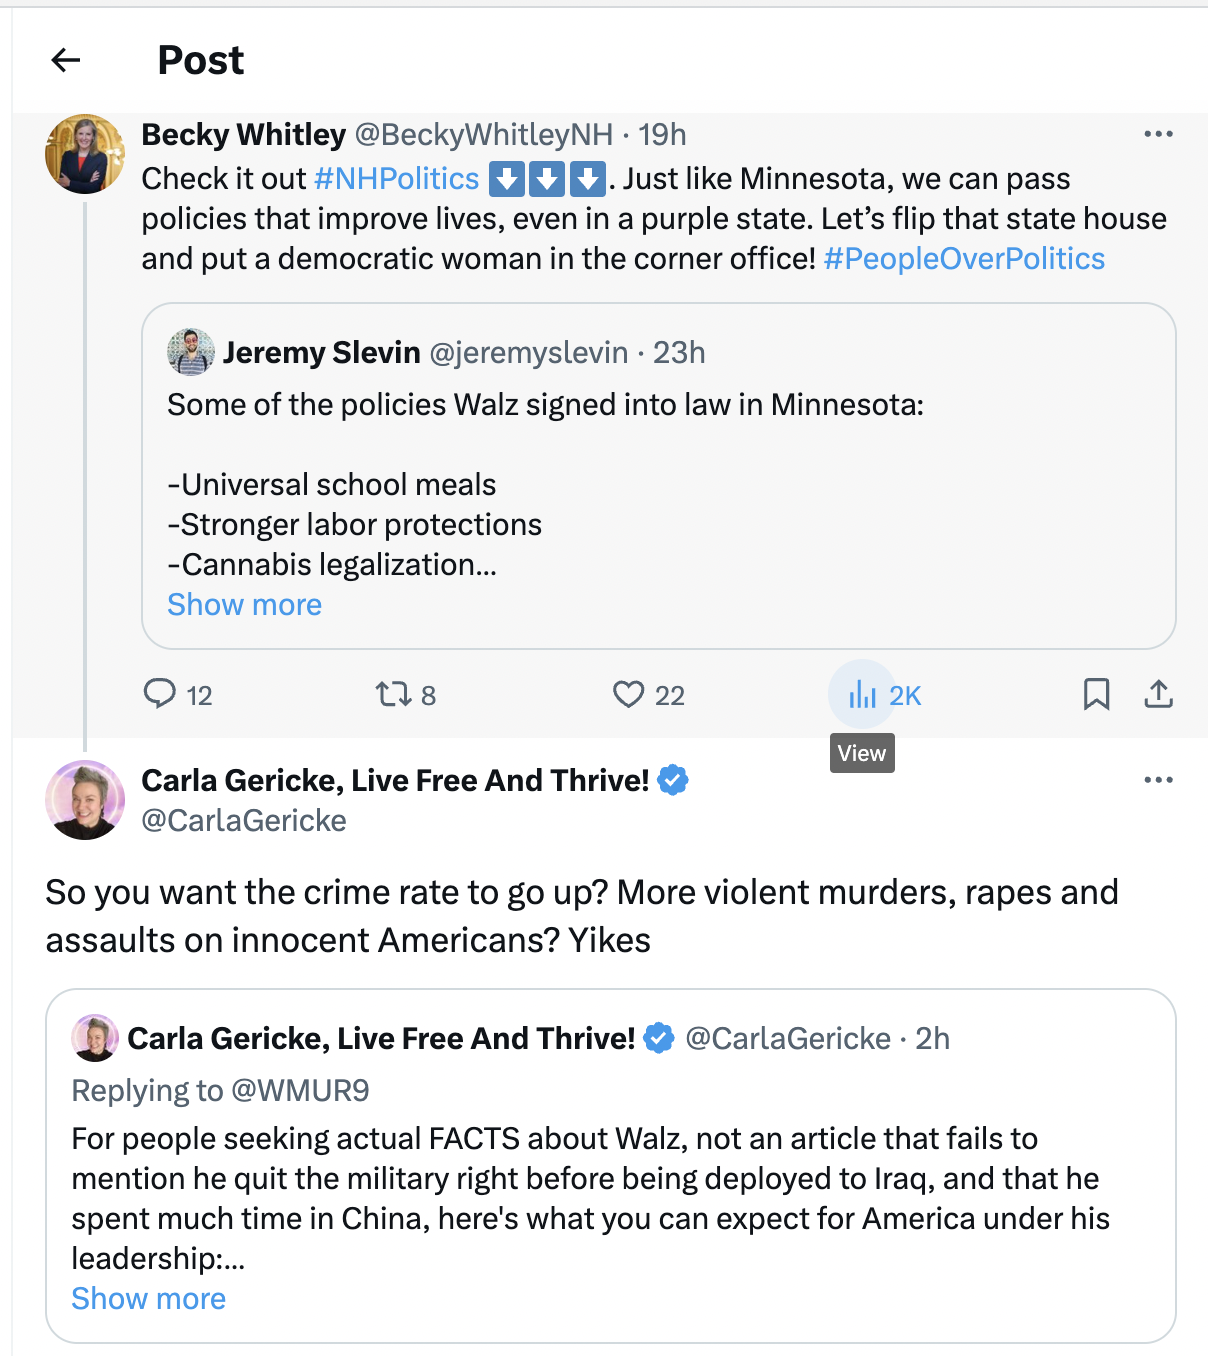Click the share icon on Becky's post

point(1158,694)
